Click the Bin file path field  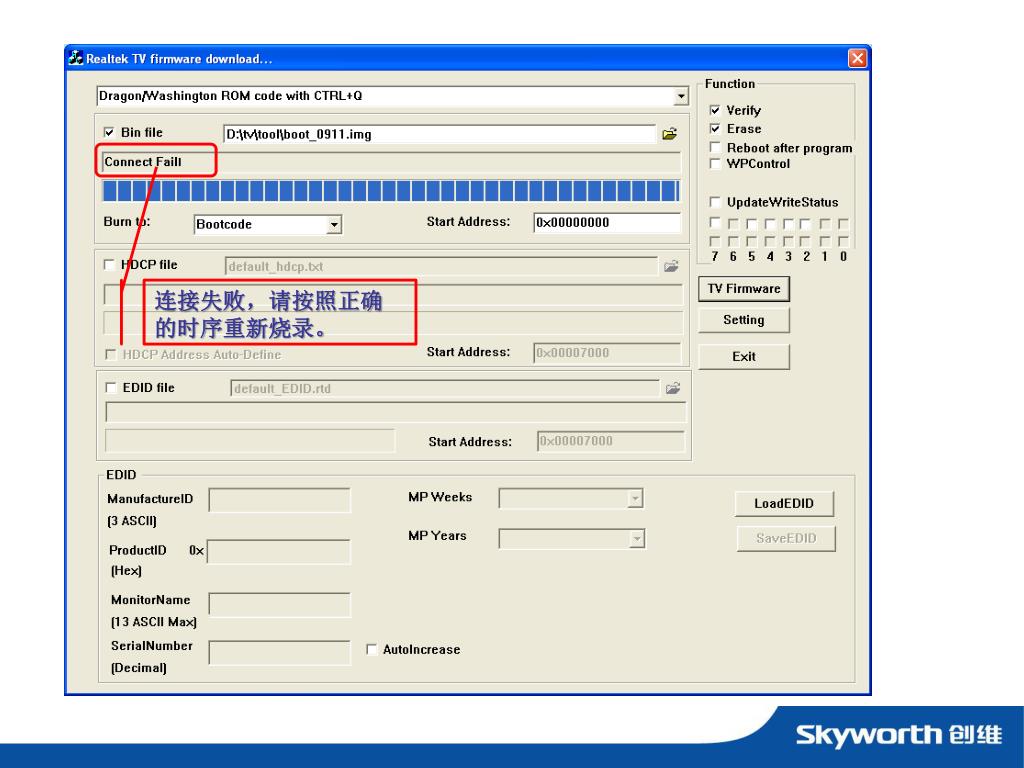click(x=439, y=134)
